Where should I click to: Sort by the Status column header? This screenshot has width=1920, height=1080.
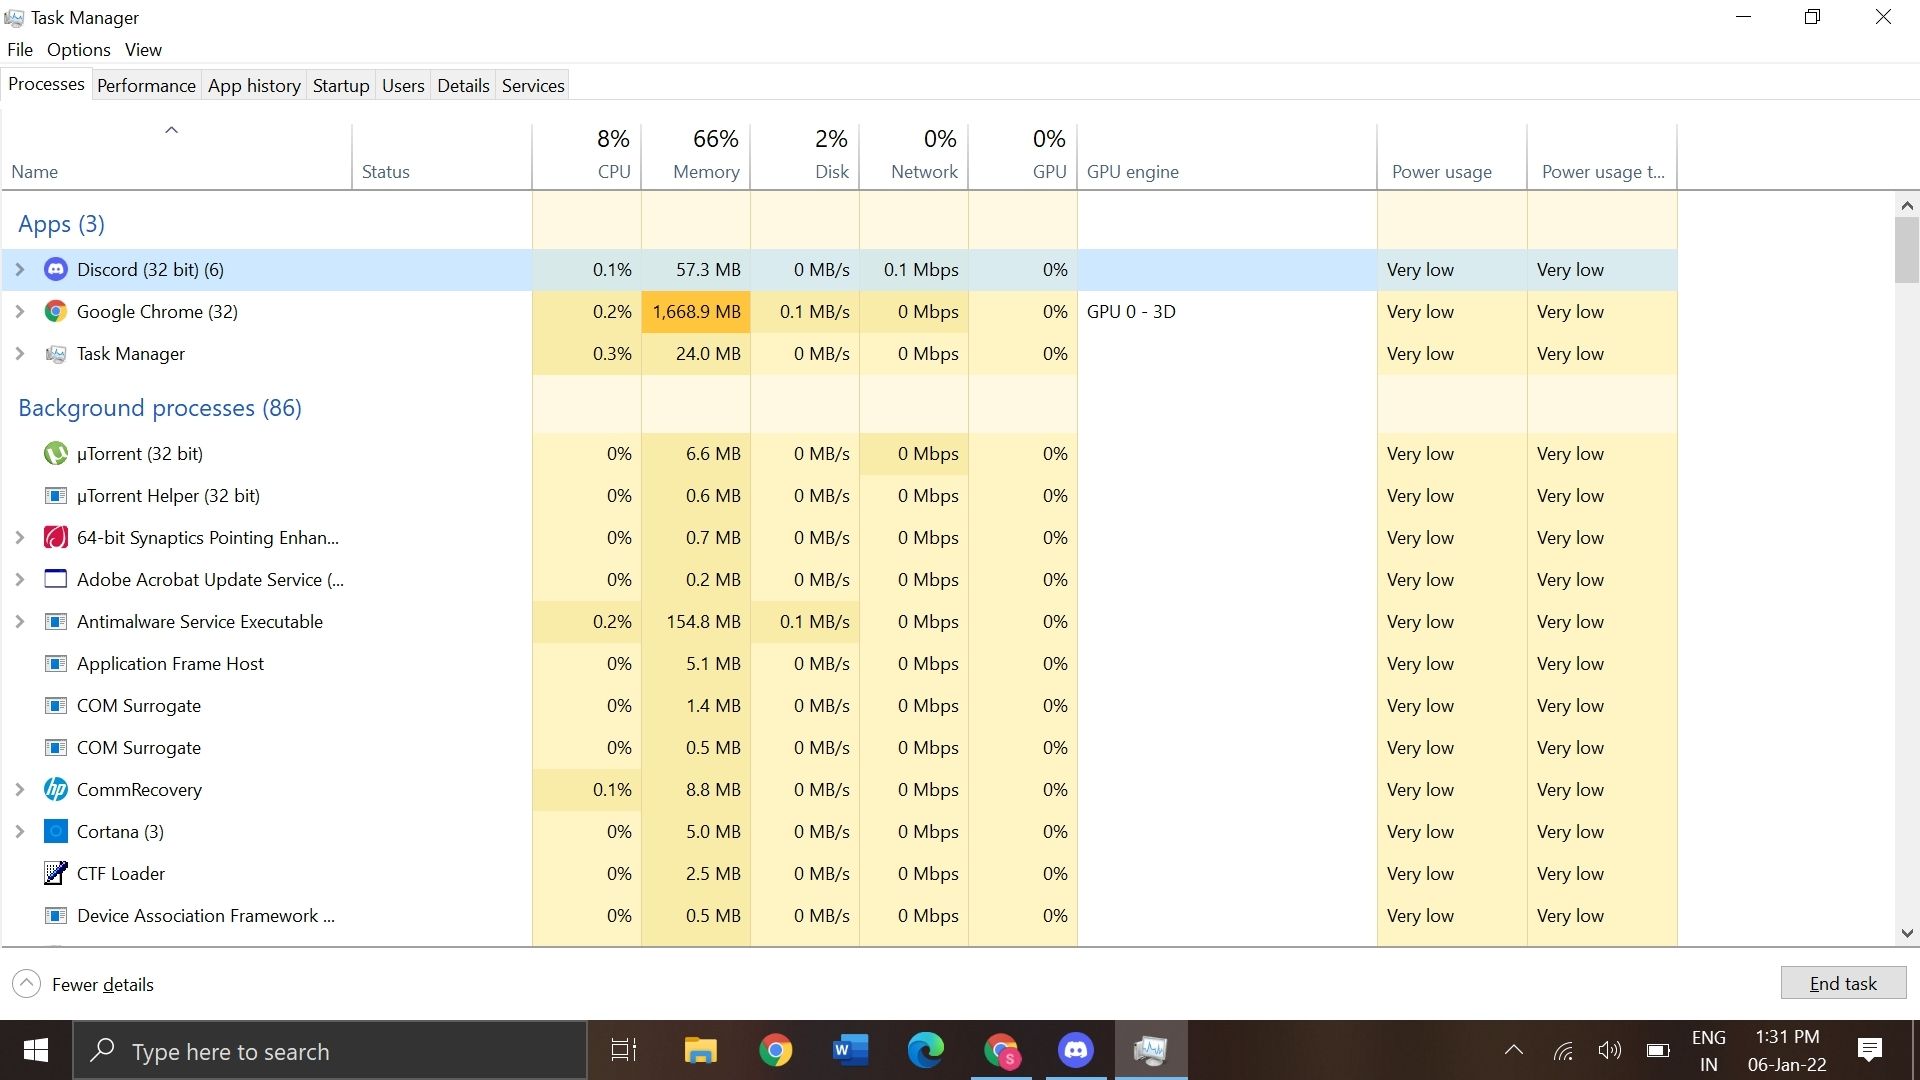442,156
